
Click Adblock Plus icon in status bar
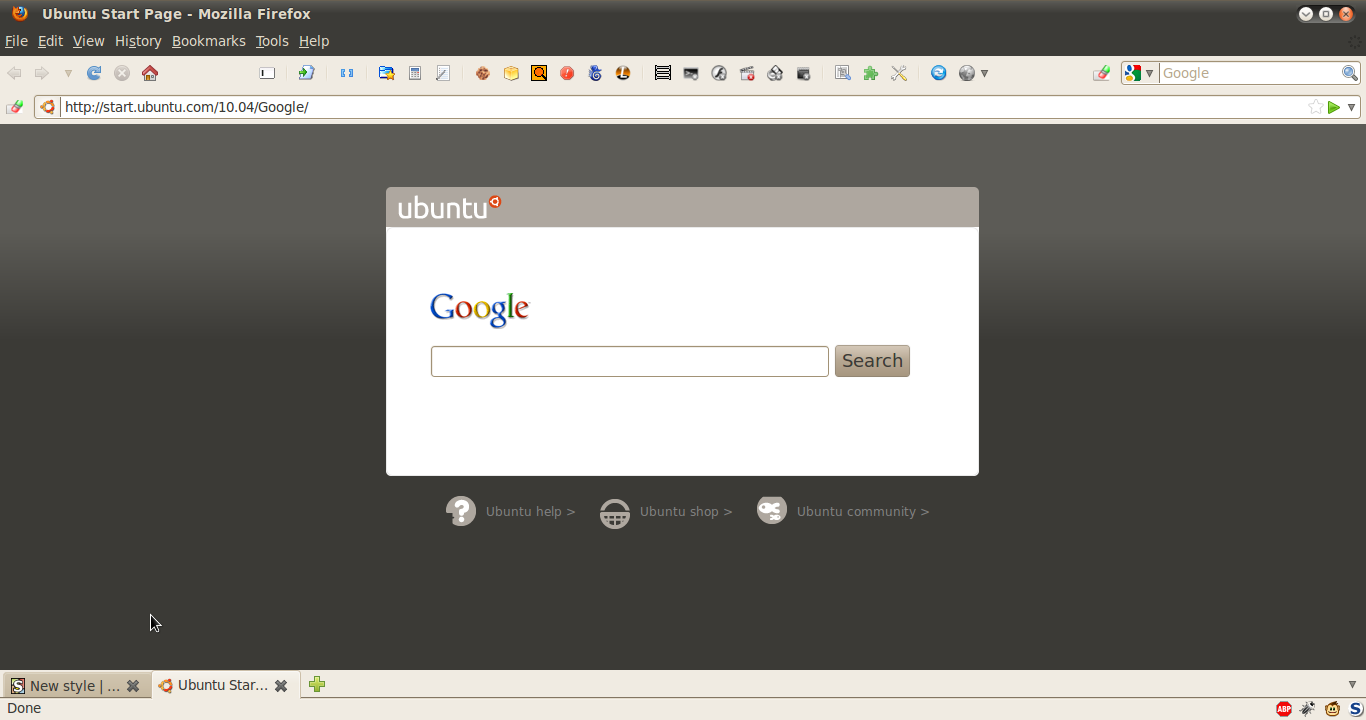1284,709
